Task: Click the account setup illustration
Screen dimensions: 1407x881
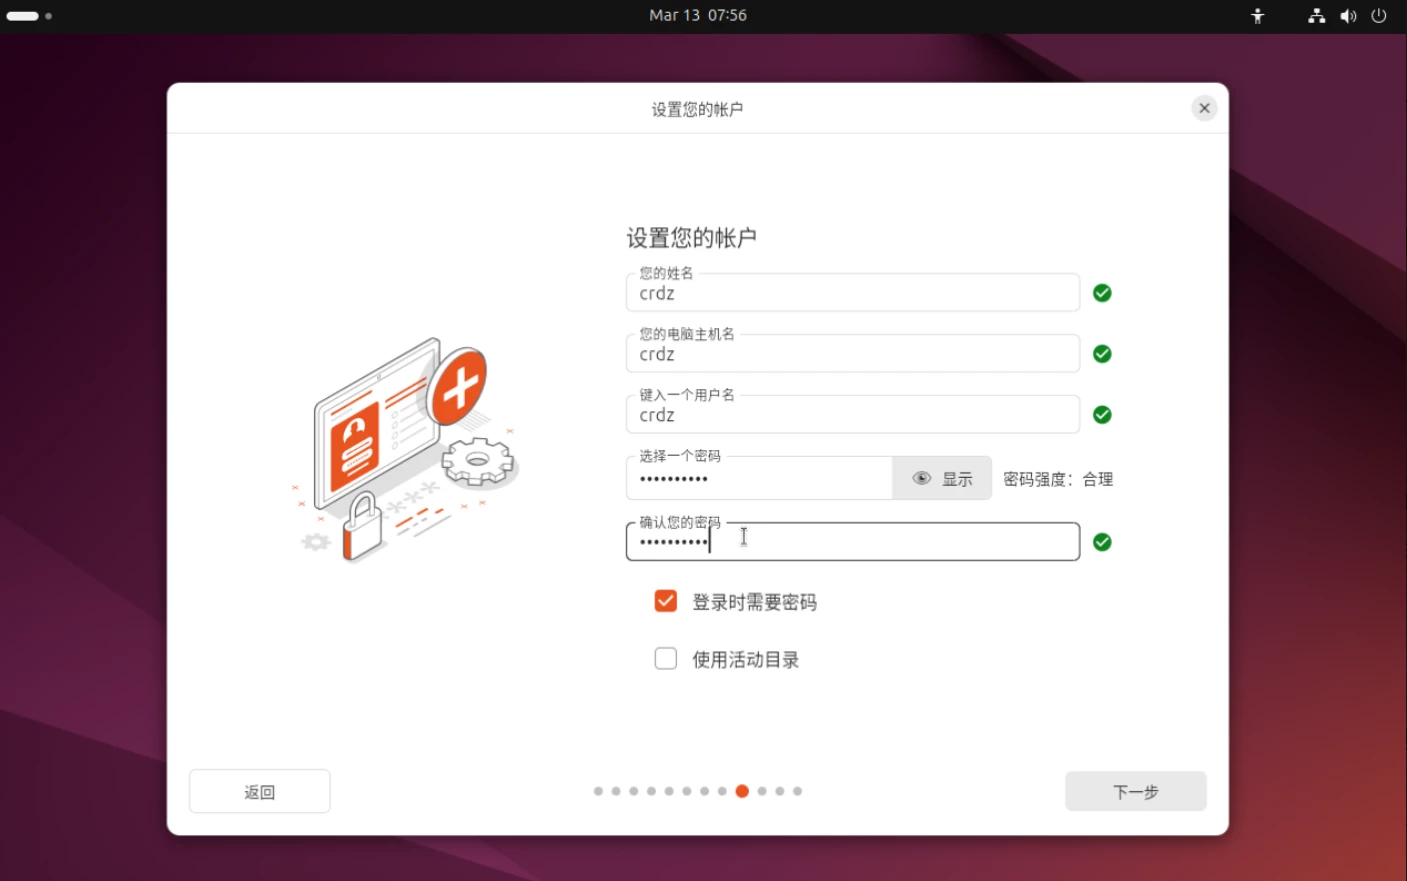Action: tap(405, 450)
